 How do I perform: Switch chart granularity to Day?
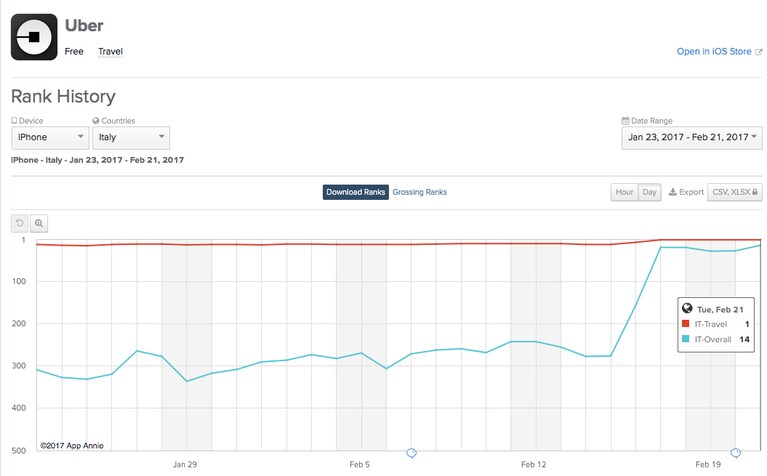pos(650,192)
